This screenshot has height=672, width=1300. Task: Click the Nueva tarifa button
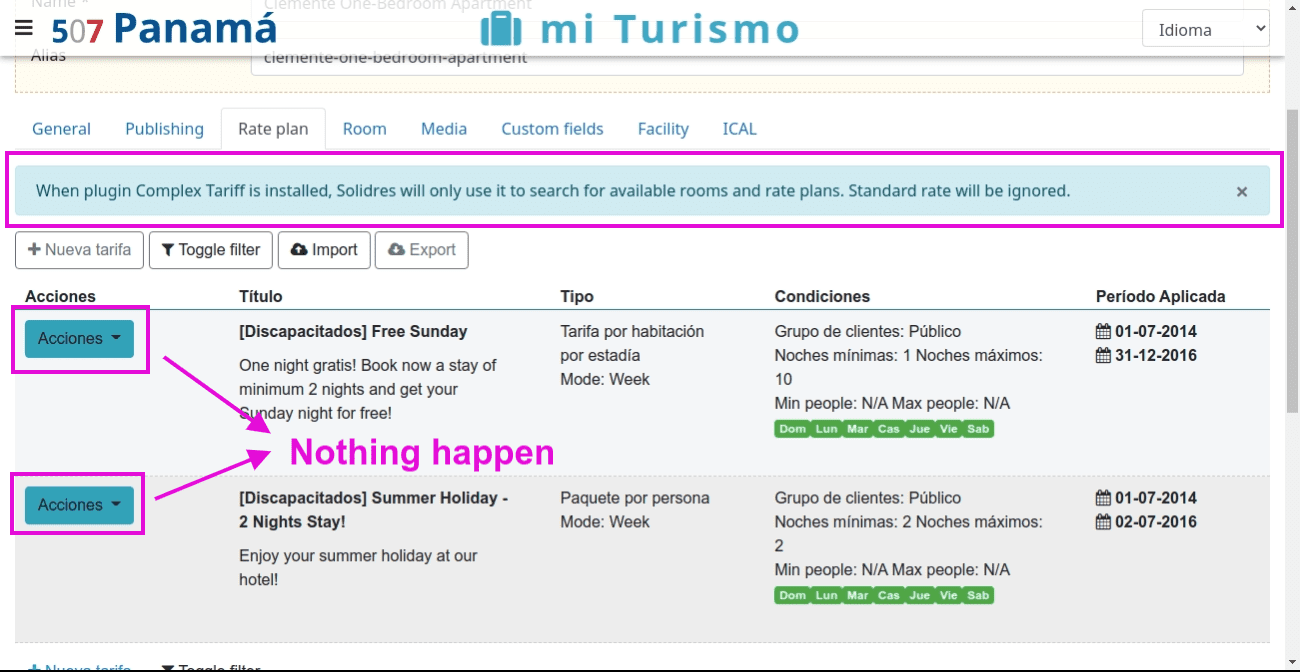(x=80, y=250)
